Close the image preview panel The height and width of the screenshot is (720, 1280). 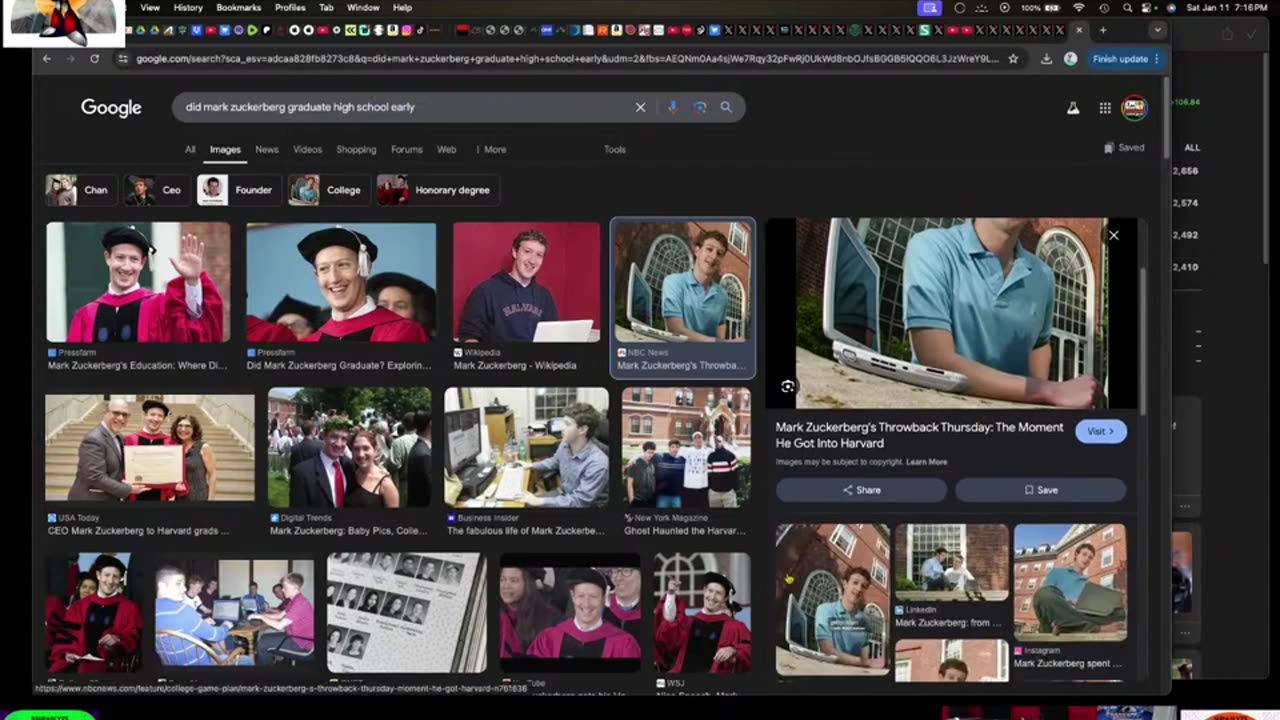[x=1113, y=235]
